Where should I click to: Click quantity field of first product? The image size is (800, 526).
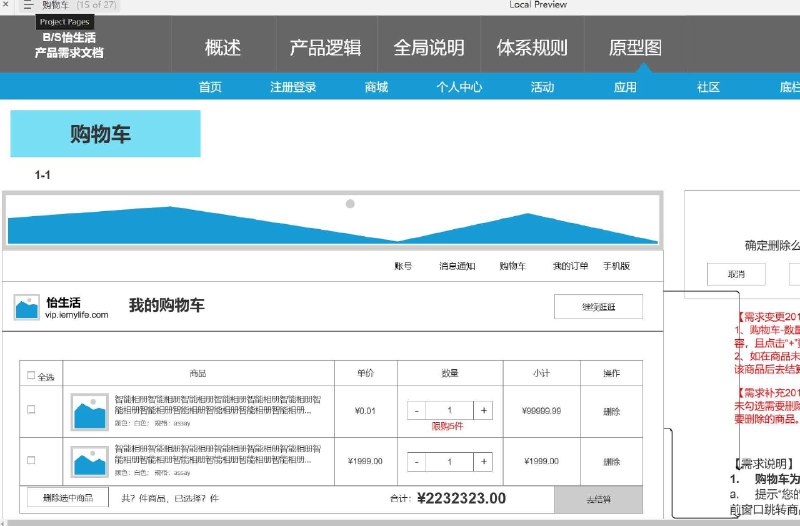click(x=449, y=411)
